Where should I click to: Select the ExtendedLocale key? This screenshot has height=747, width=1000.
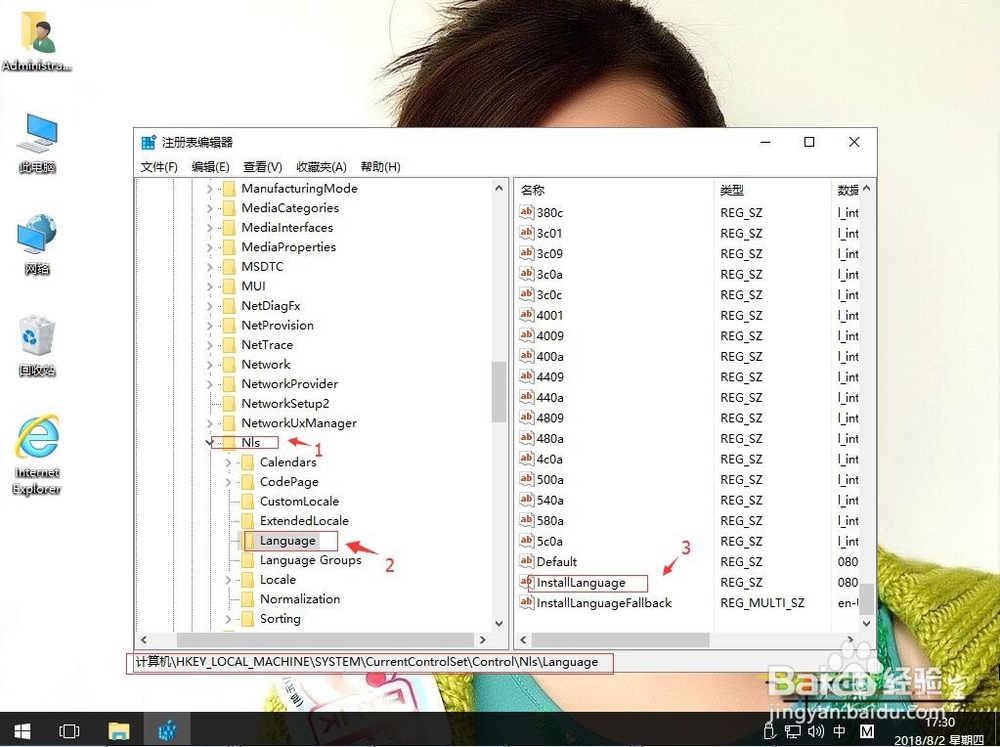pos(304,521)
